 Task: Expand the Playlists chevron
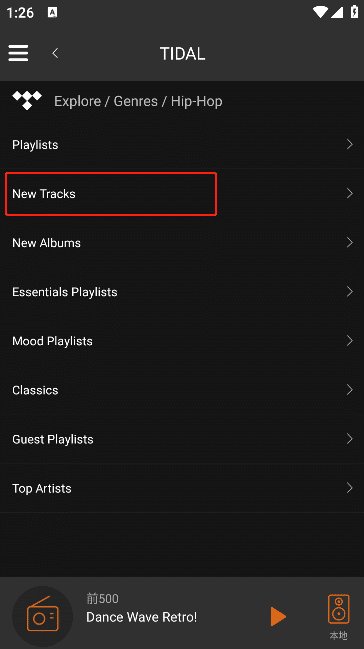coord(350,144)
